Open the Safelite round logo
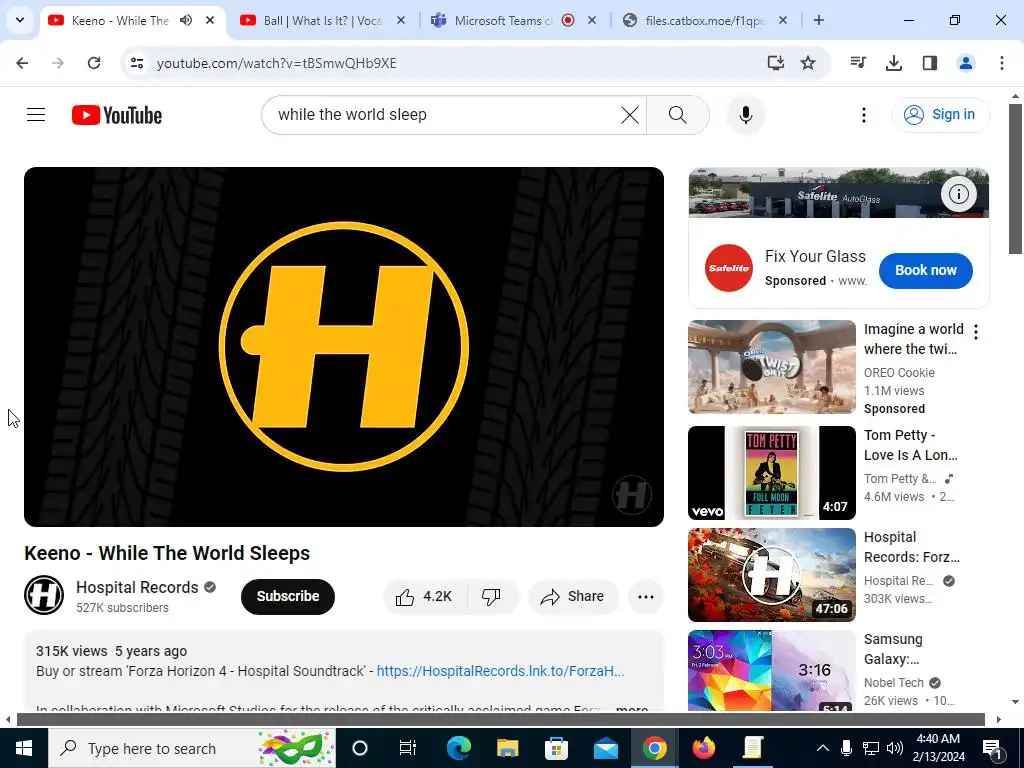 click(x=728, y=268)
